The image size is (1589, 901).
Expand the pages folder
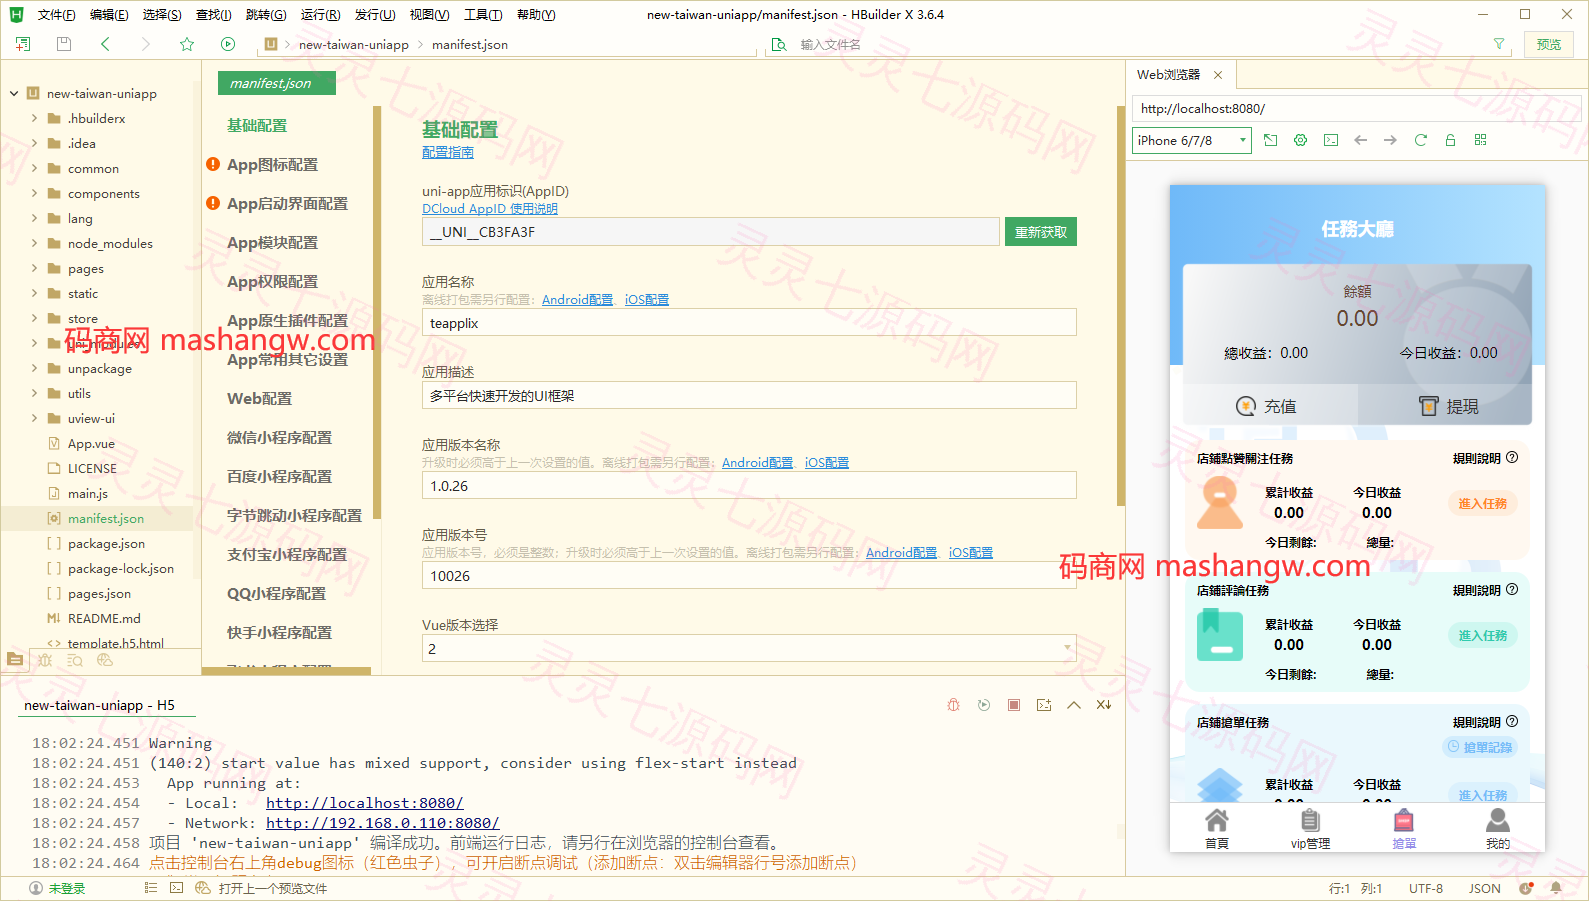[x=35, y=268]
